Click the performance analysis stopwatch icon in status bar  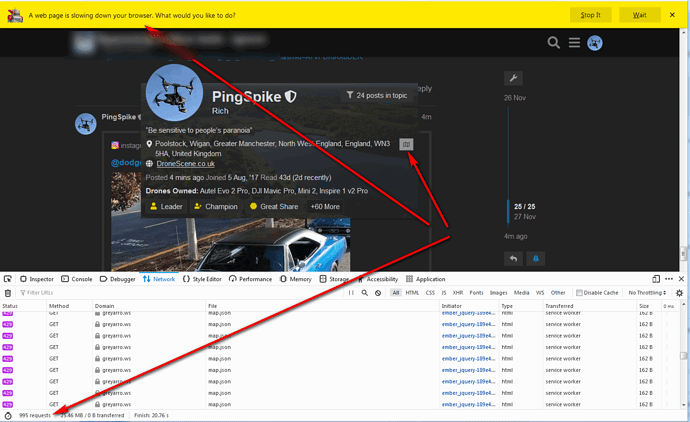(x=8, y=415)
